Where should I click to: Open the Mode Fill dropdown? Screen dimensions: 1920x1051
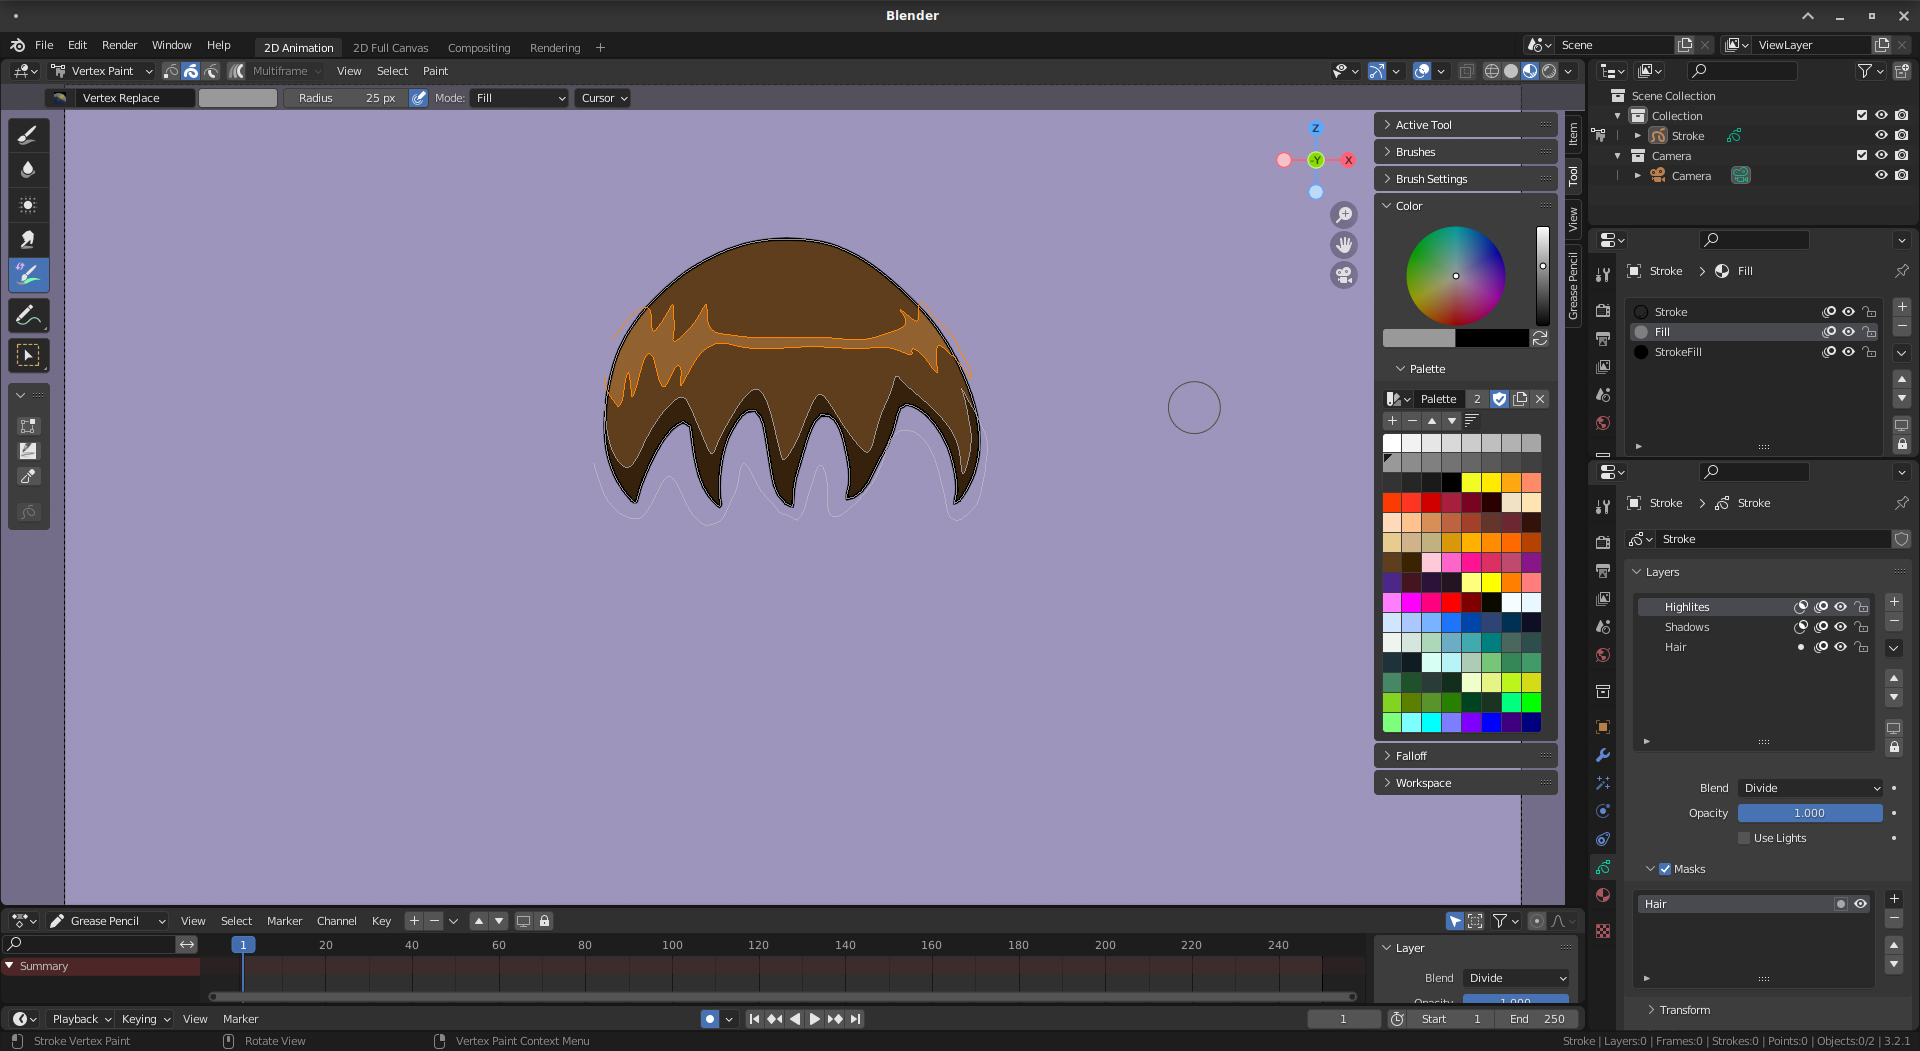(520, 98)
